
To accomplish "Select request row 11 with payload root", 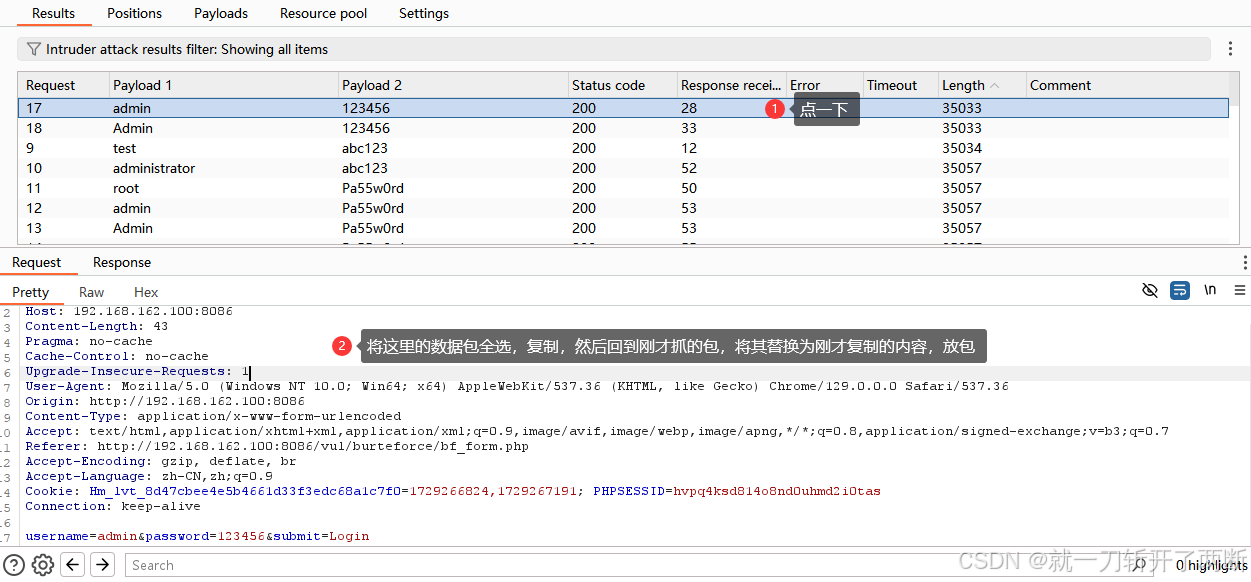I will (x=623, y=188).
